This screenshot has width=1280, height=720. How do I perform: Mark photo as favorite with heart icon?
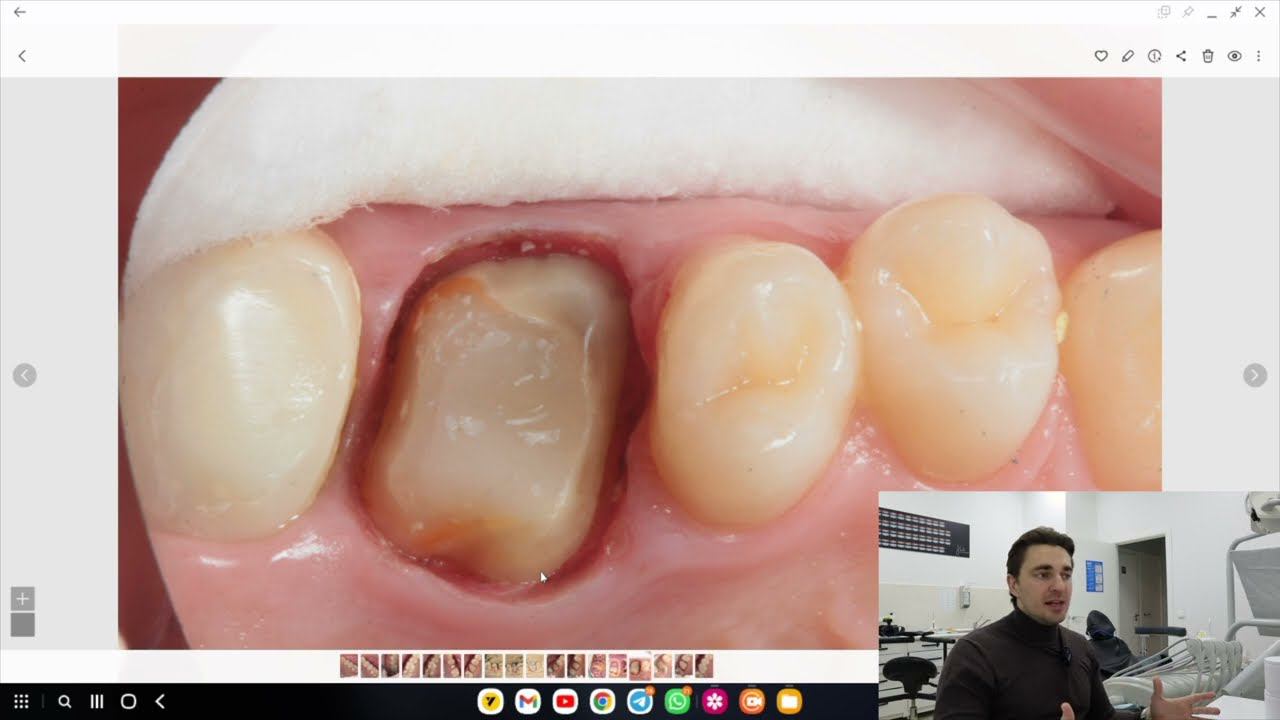tap(1101, 56)
